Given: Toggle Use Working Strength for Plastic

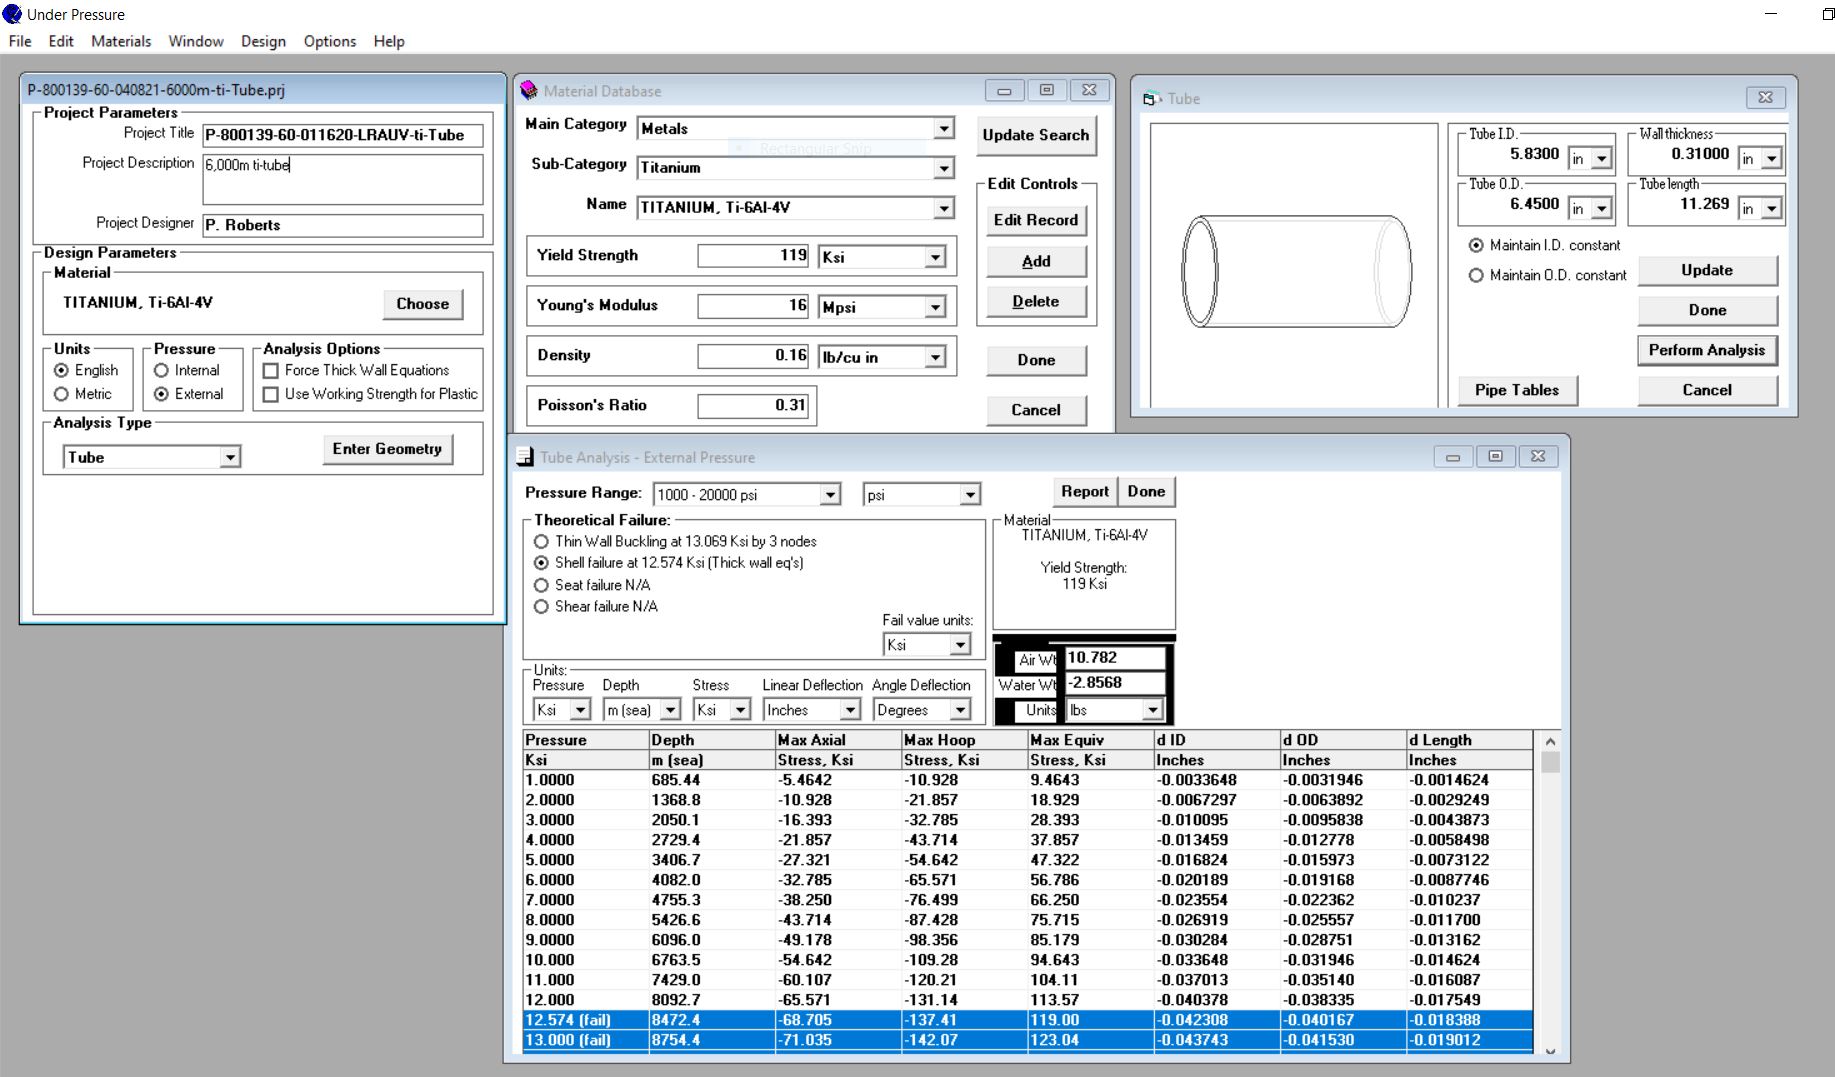Looking at the screenshot, I should 270,395.
